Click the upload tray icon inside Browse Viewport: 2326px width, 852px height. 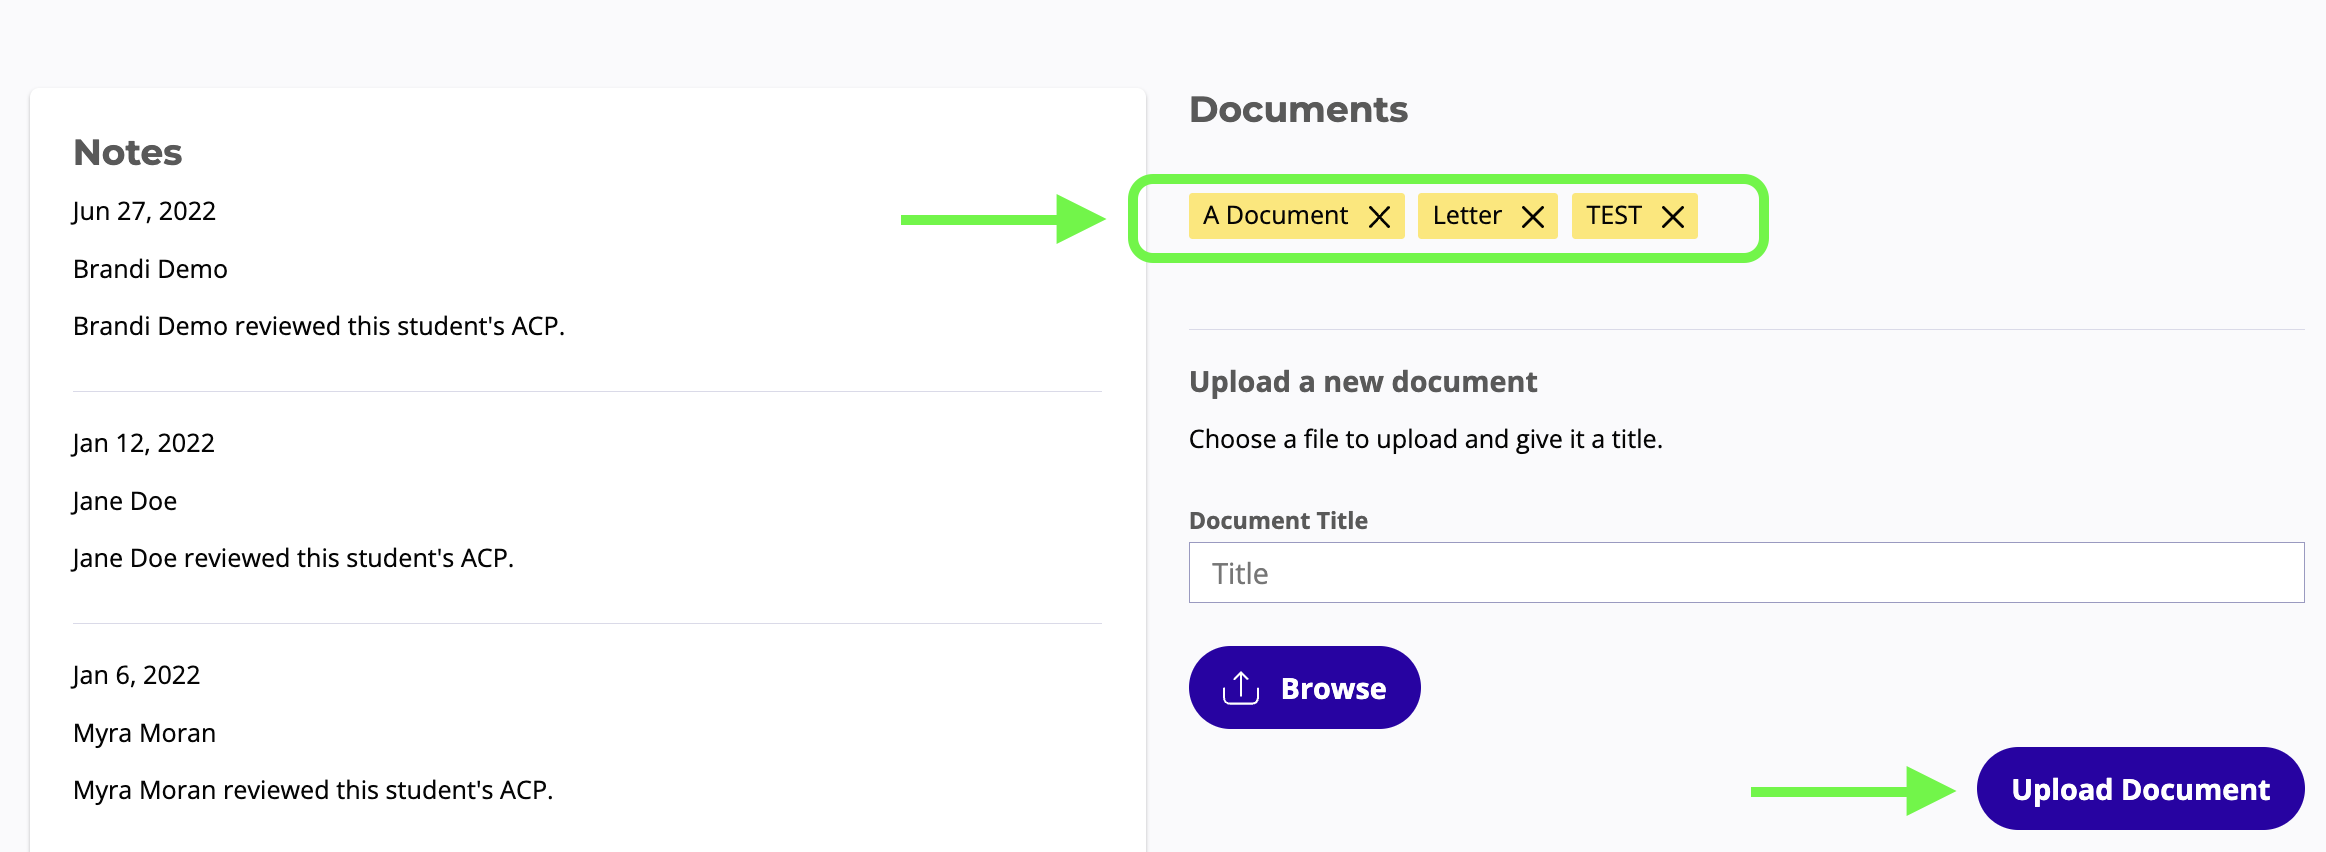1241,688
